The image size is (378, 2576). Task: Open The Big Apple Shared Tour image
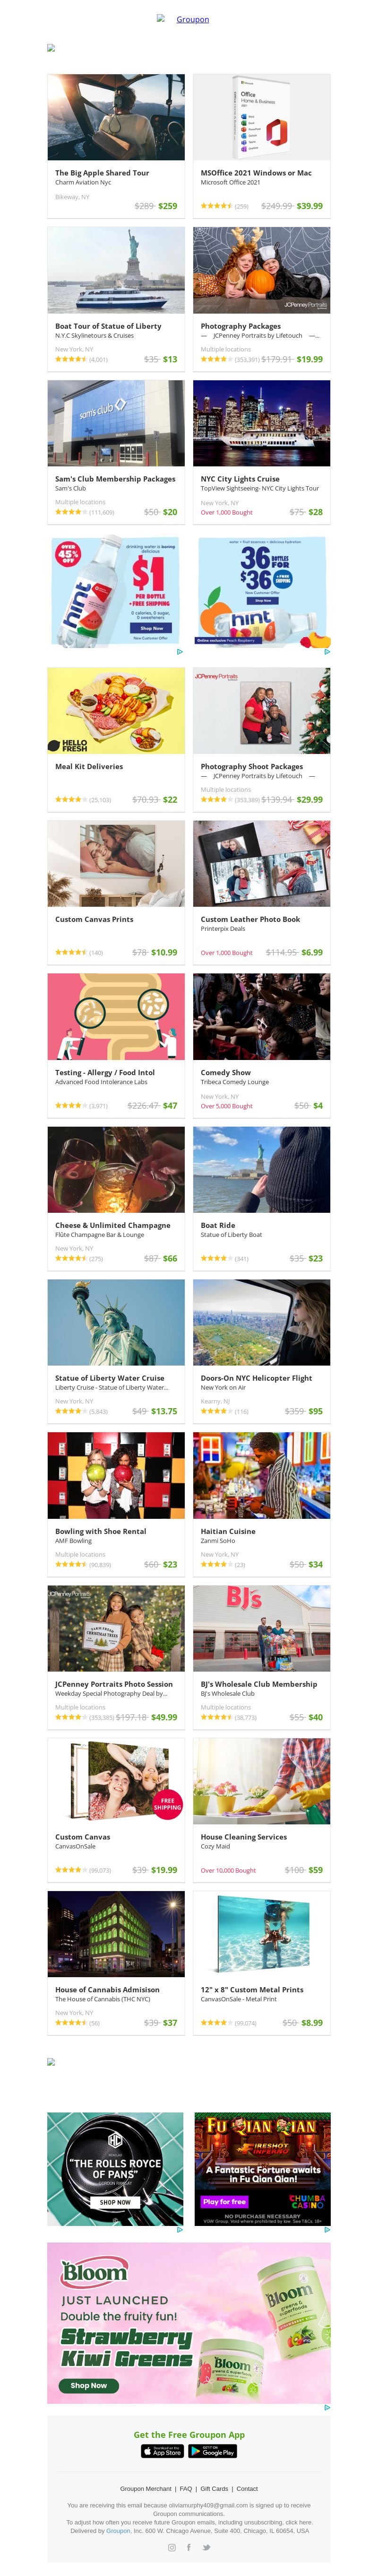(x=116, y=117)
